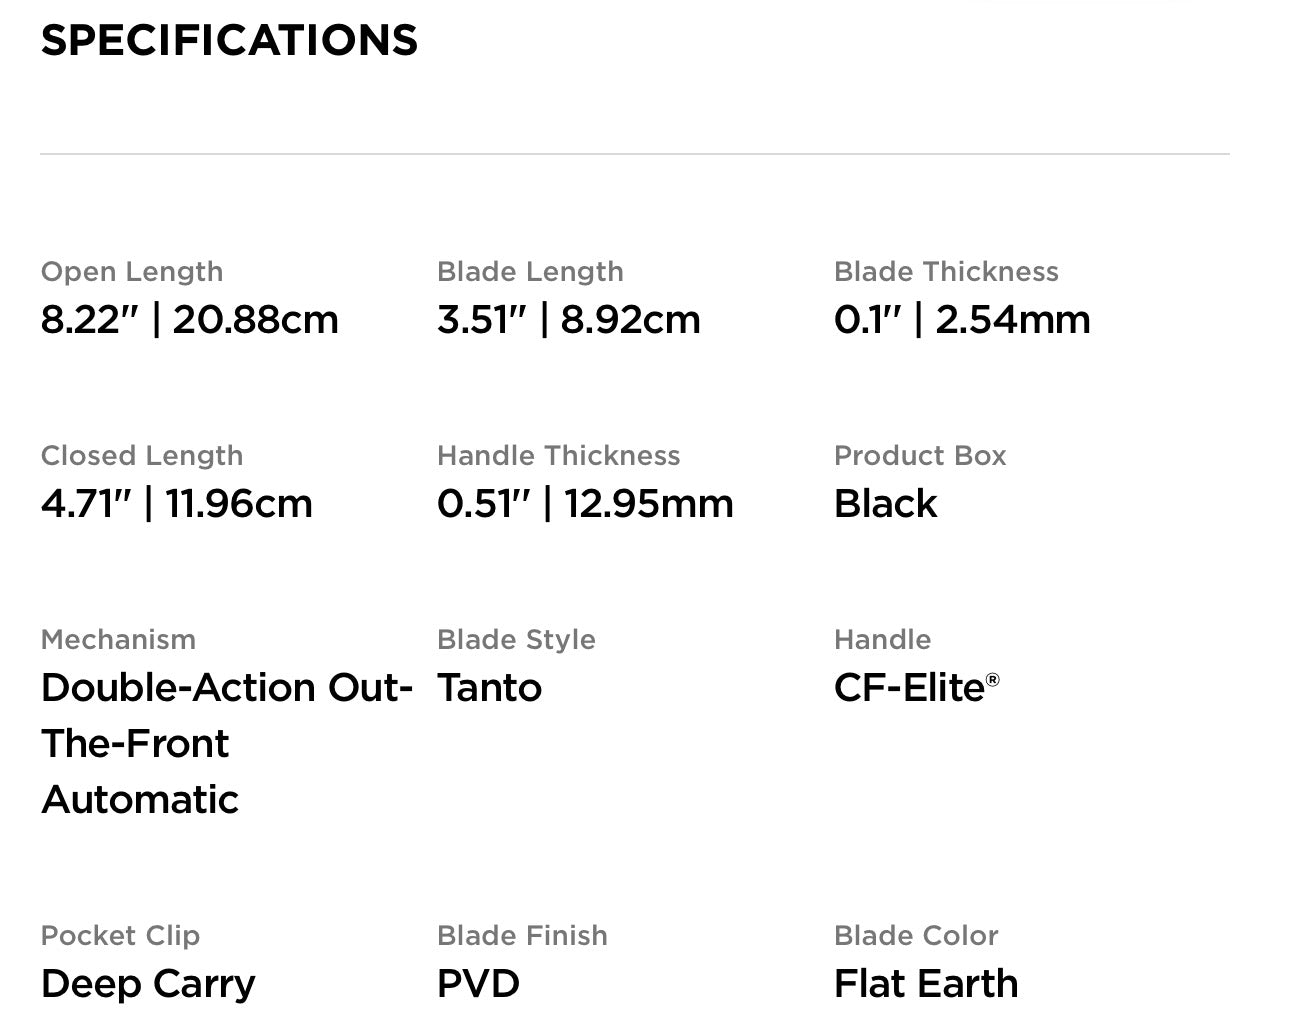Click the Tanto blade style value
Screen dimensions: 1289x1027
pos(489,688)
